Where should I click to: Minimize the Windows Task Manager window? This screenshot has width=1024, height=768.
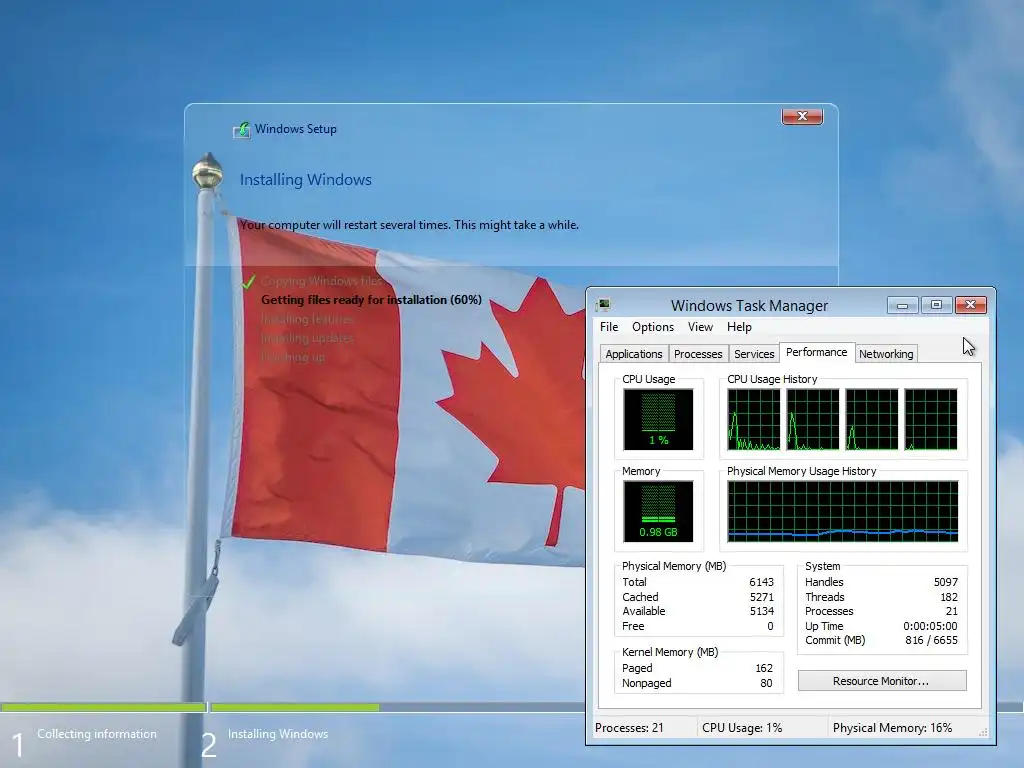coord(903,305)
